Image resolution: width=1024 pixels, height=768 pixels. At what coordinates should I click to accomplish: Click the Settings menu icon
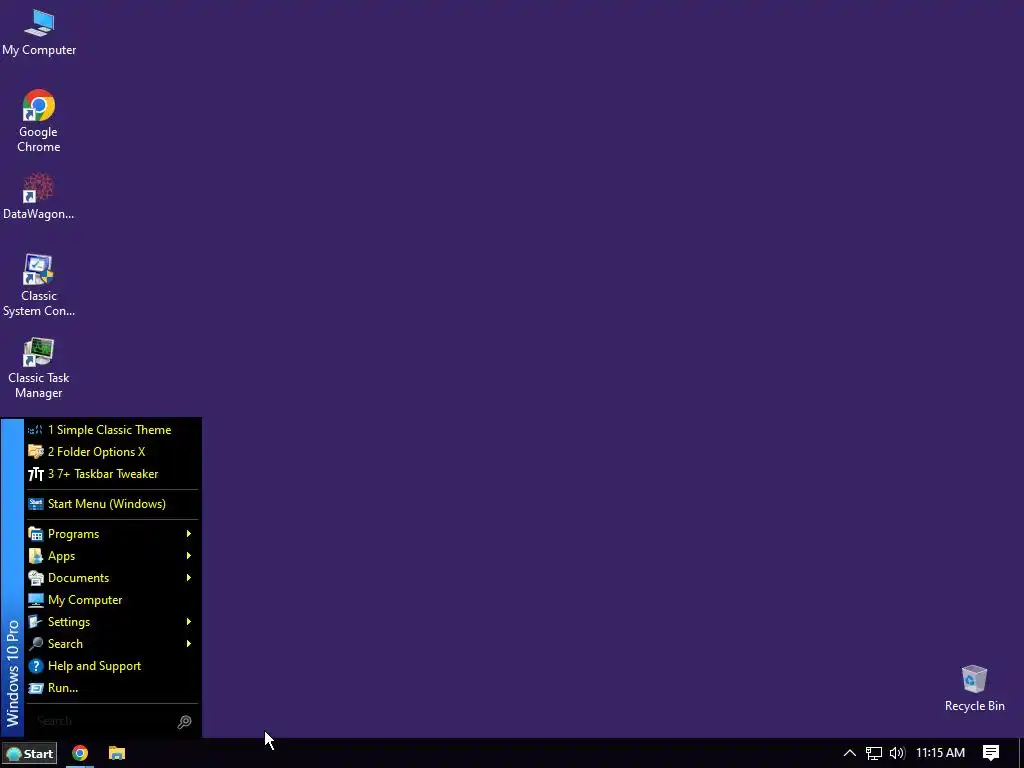36,622
